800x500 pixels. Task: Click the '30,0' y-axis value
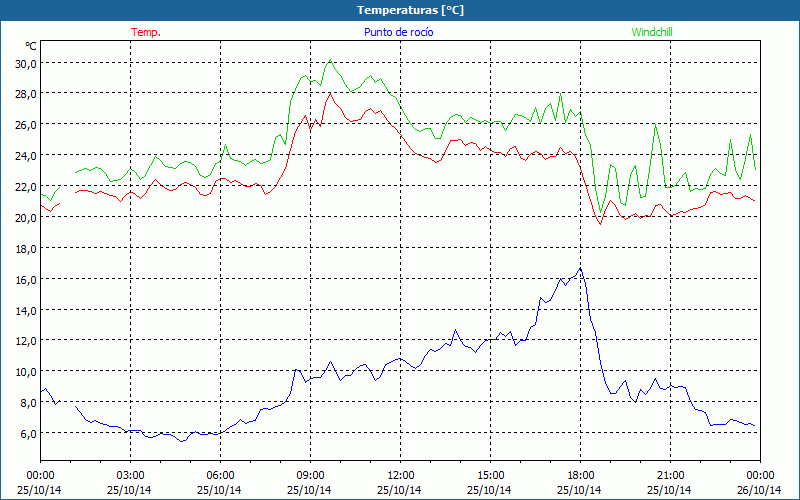click(x=26, y=64)
